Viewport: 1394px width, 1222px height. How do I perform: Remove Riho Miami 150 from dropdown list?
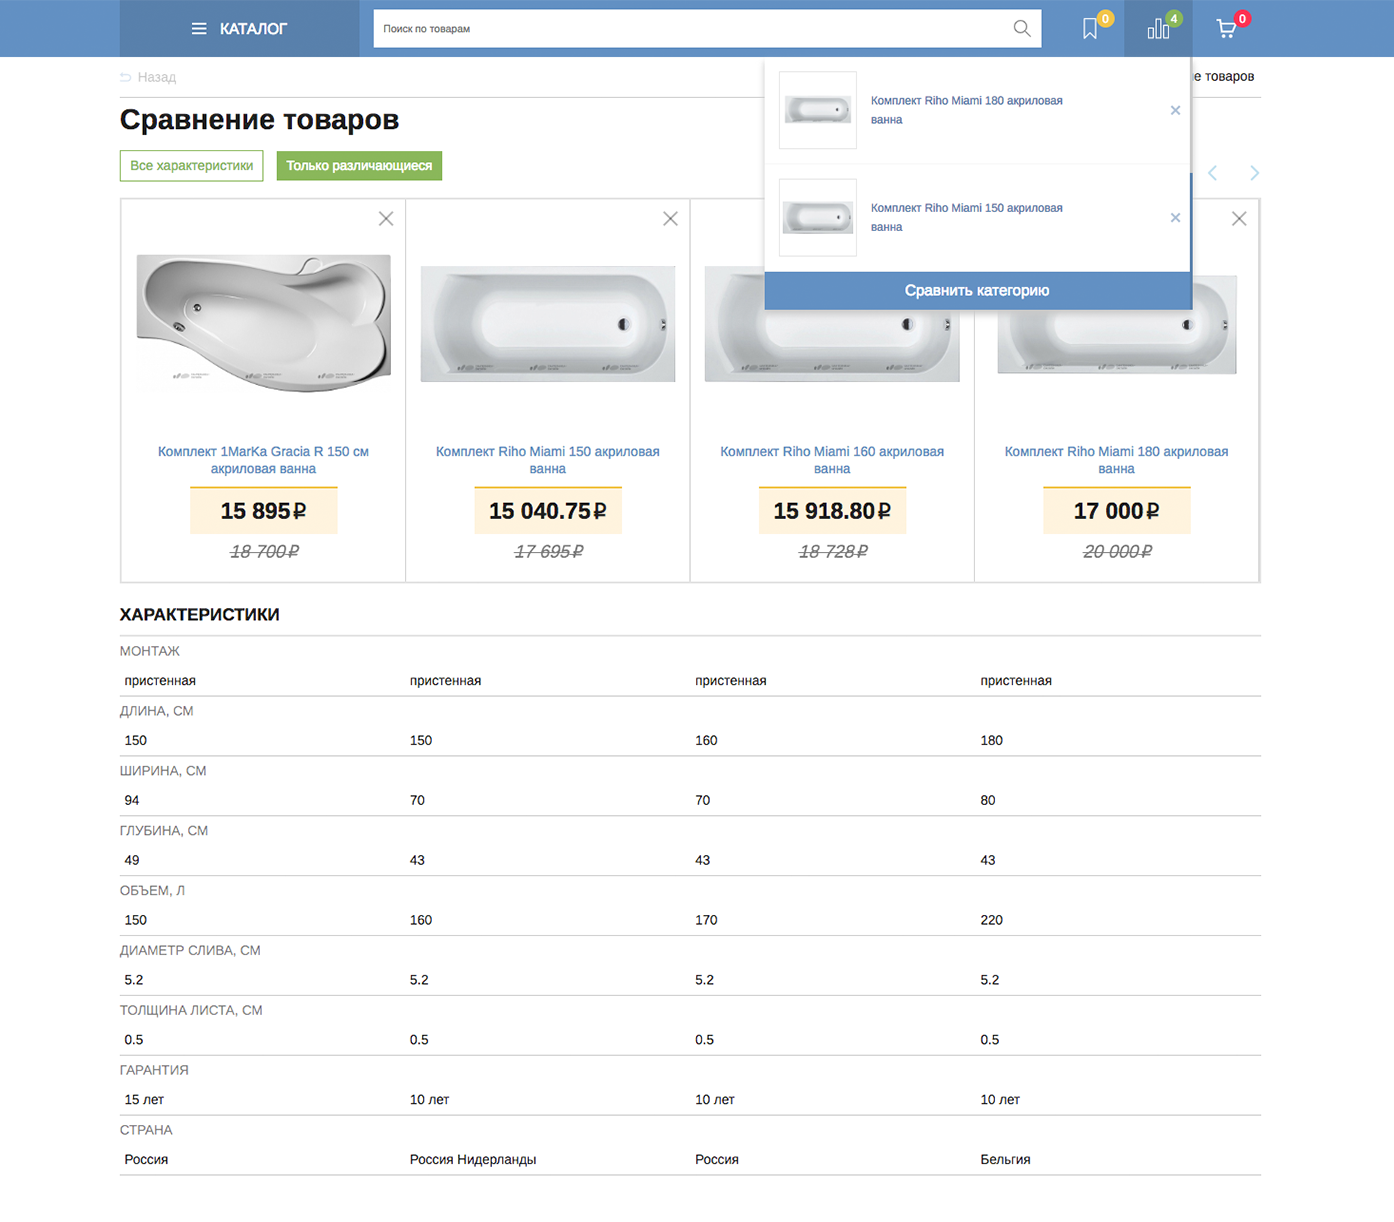pos(1175,218)
